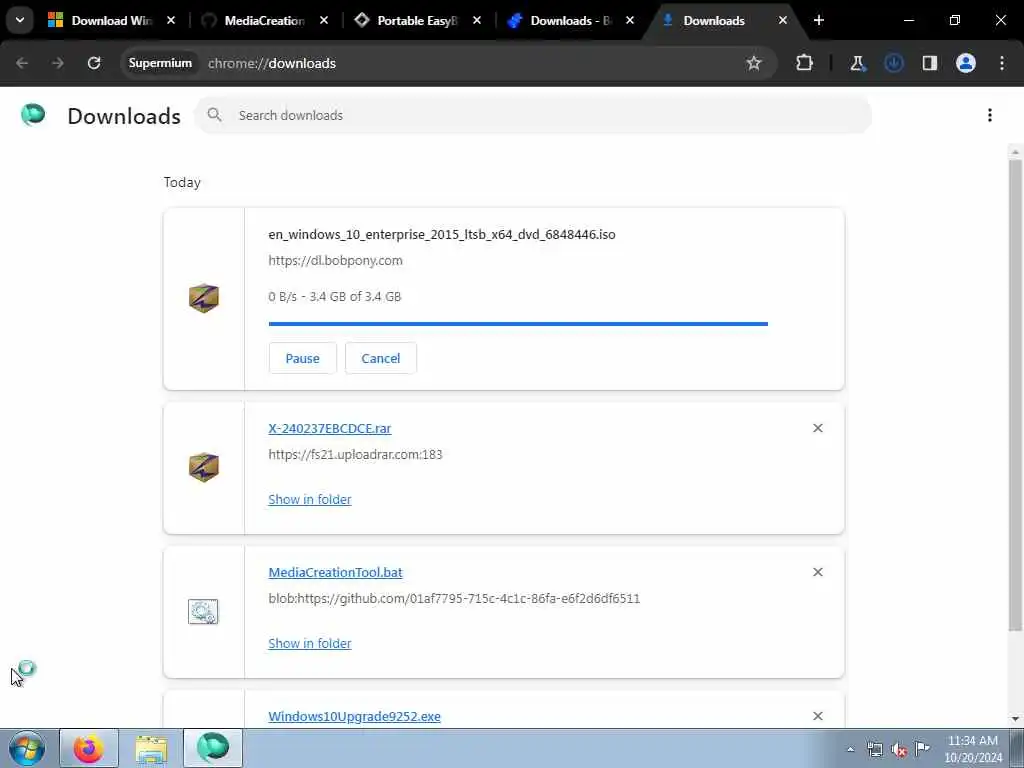Image resolution: width=1024 pixels, height=768 pixels.
Task: Show MediaCreationTool.bat in folder
Action: [x=310, y=643]
